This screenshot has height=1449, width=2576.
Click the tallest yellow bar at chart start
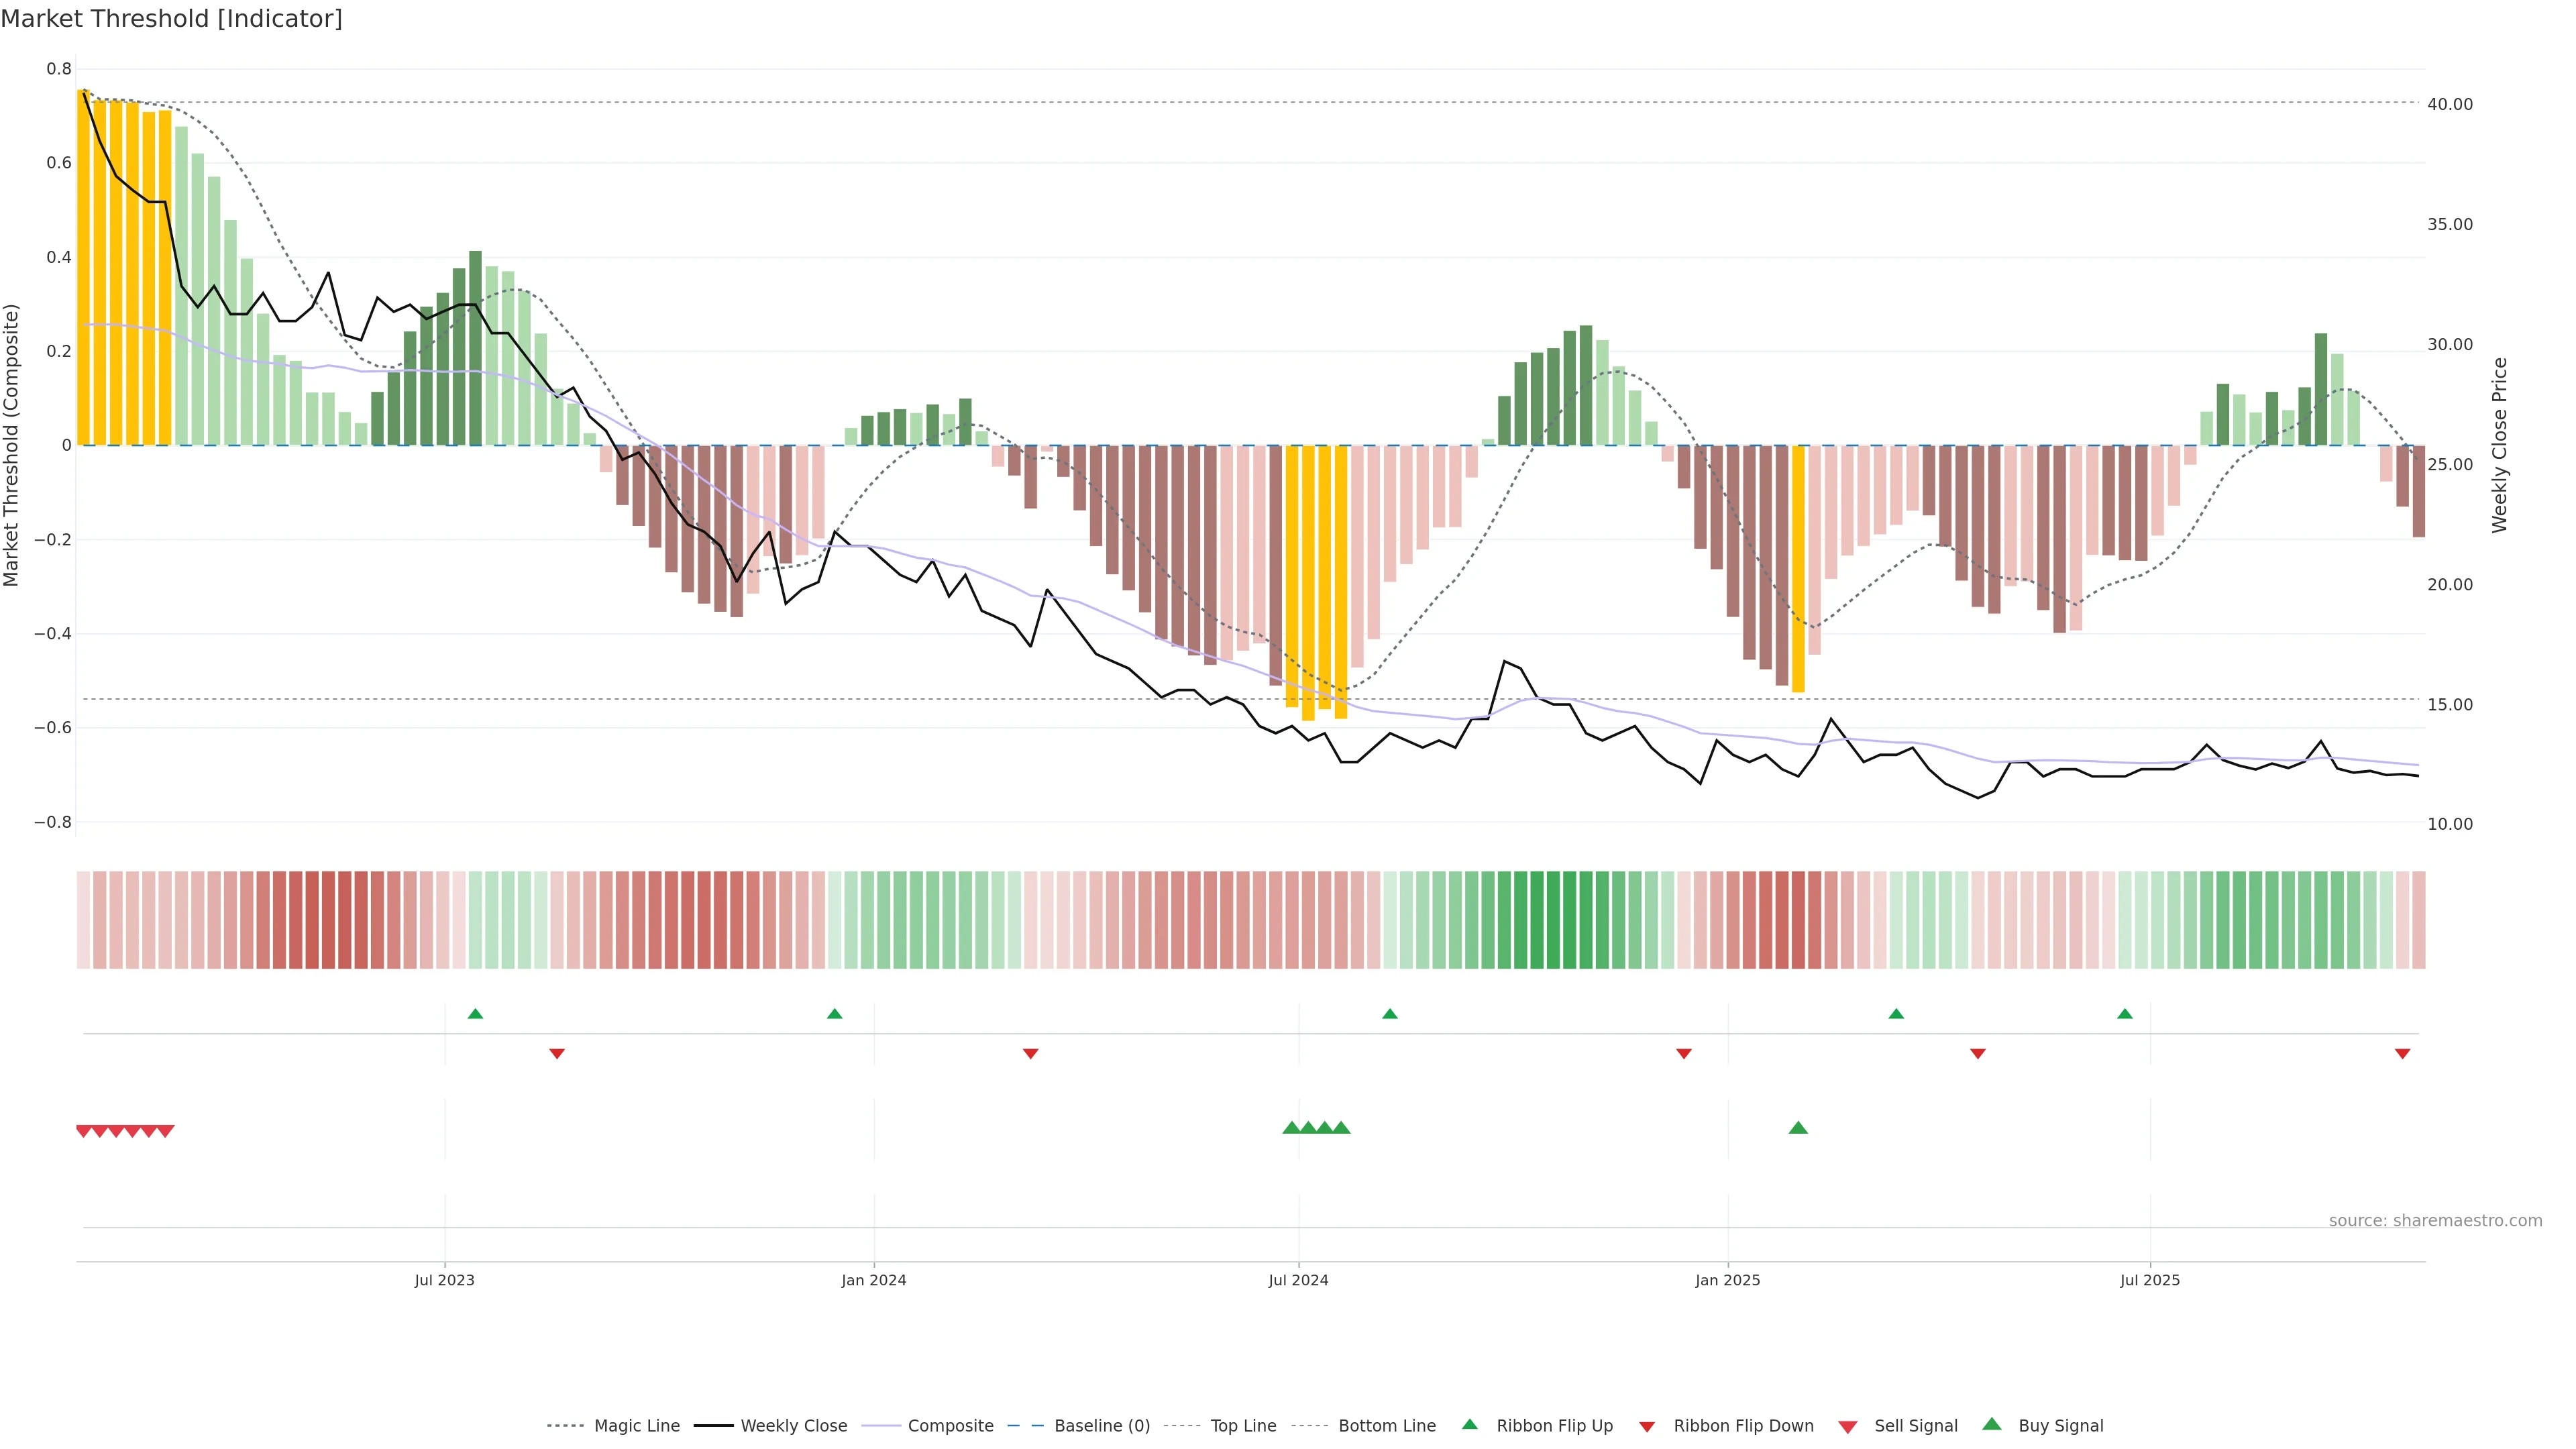(83, 267)
